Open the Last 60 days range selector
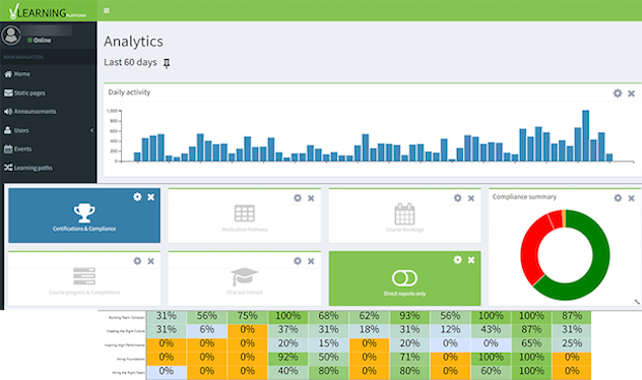This screenshot has width=642, height=380. tap(130, 62)
